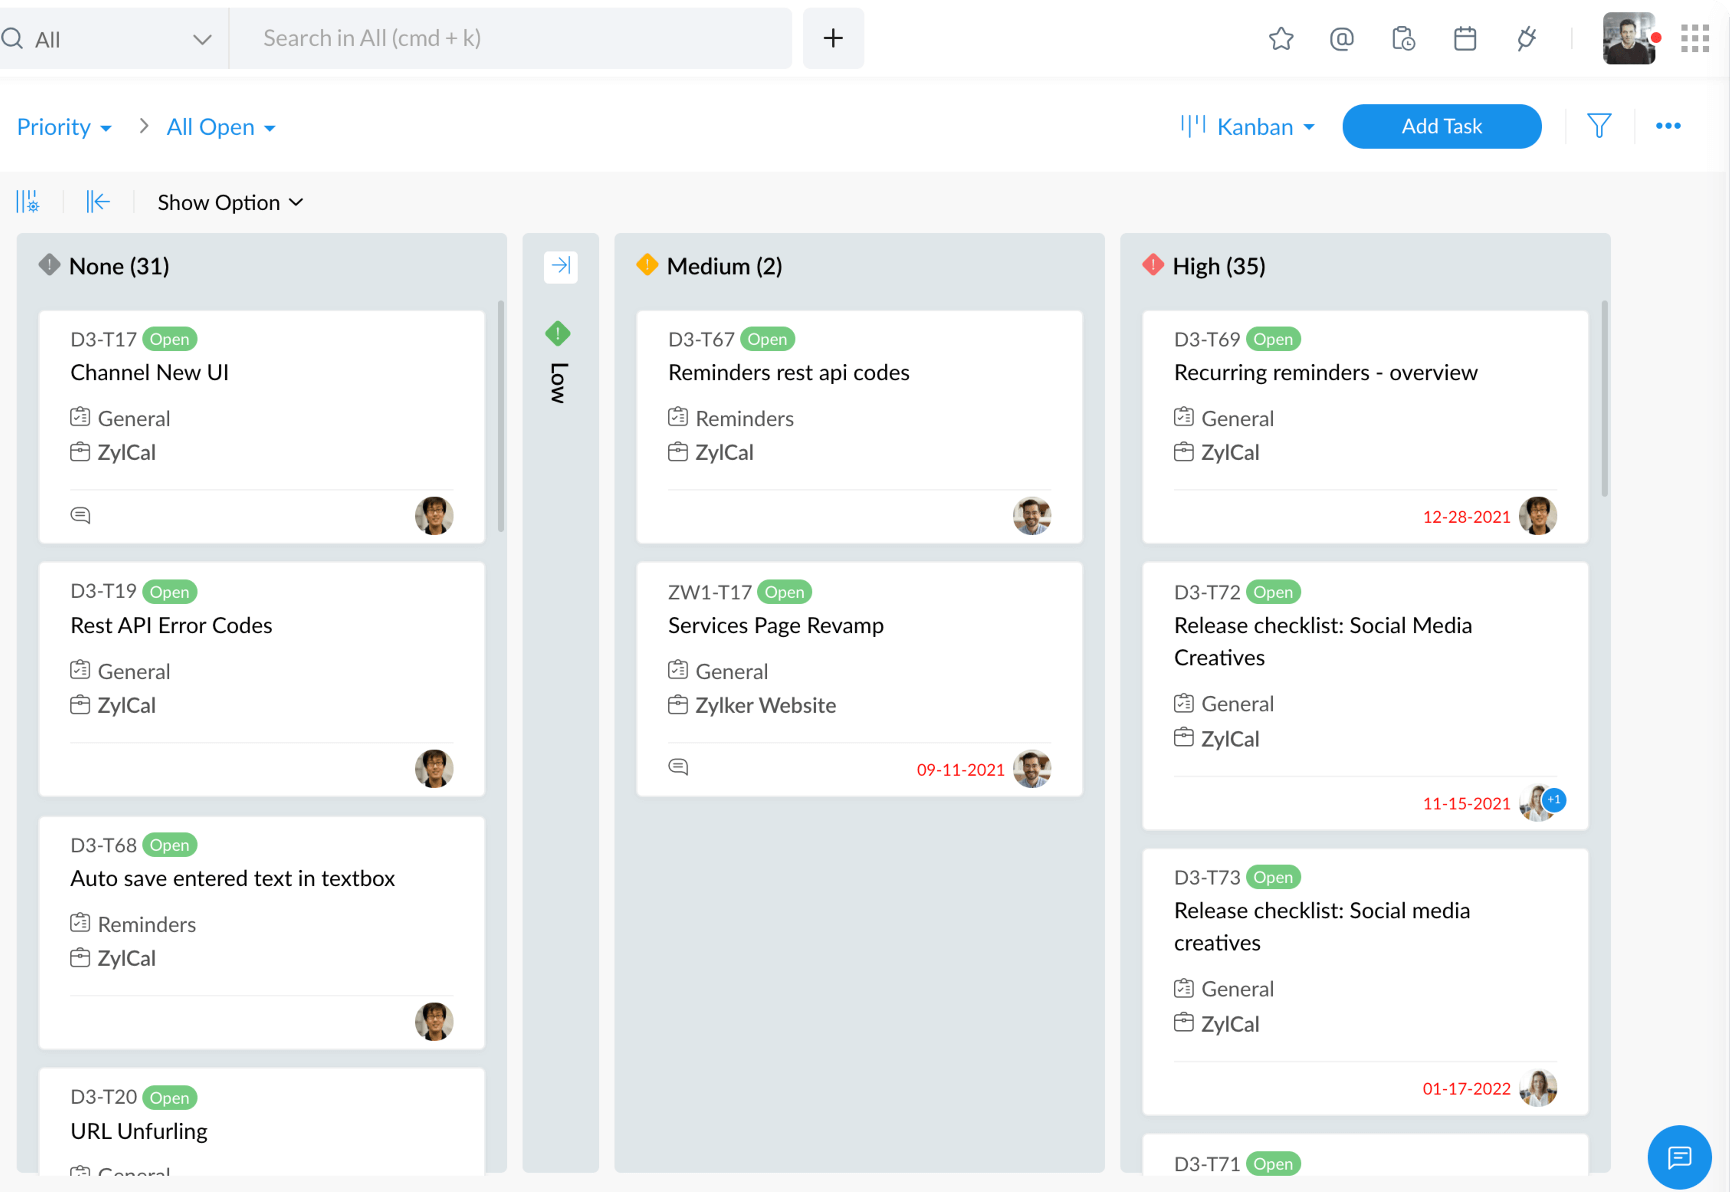Open the more options ellipsis menu
Screen dimensions: 1730x1192
click(x=1668, y=126)
